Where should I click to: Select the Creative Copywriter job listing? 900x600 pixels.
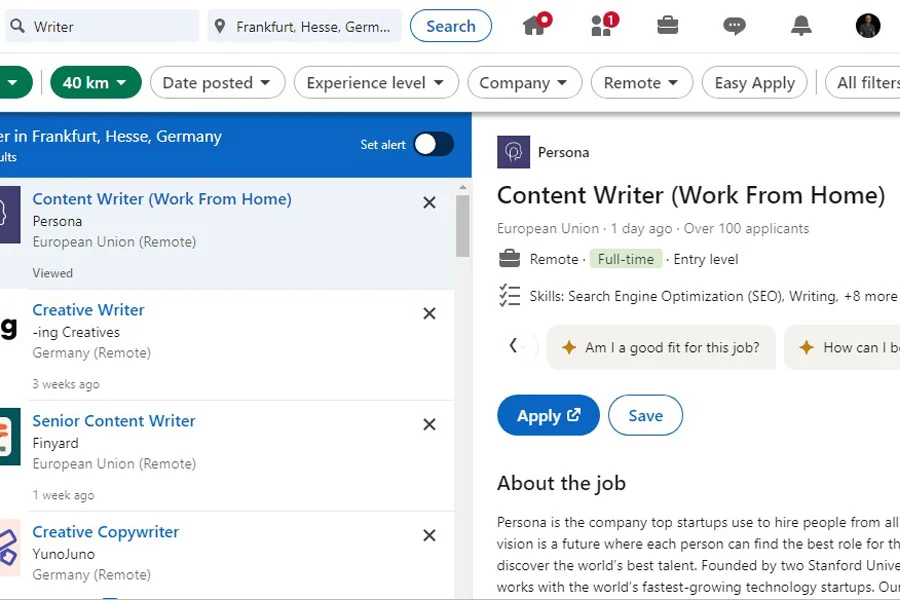click(106, 532)
